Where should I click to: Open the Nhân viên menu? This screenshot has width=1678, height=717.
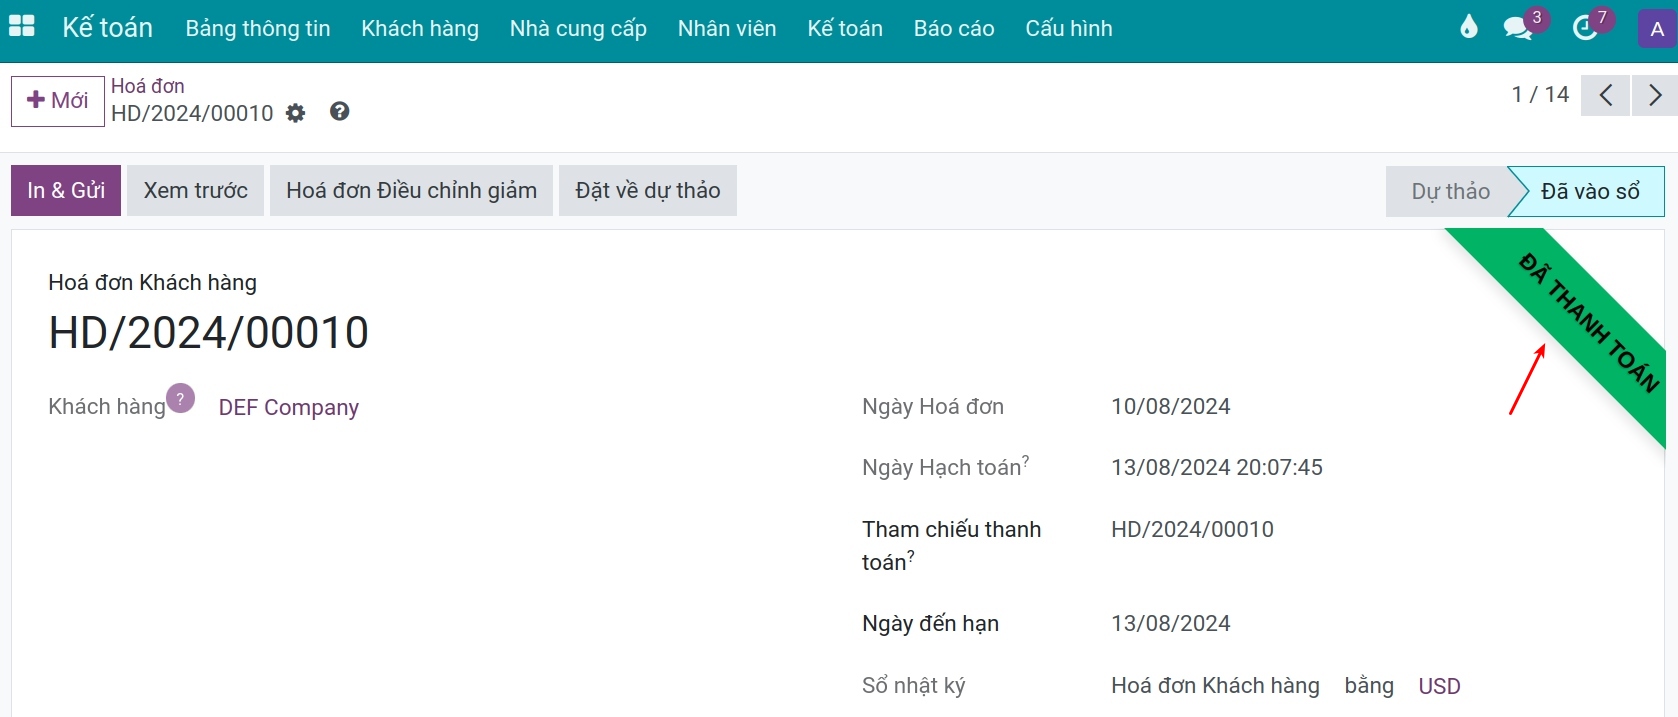[x=727, y=28]
